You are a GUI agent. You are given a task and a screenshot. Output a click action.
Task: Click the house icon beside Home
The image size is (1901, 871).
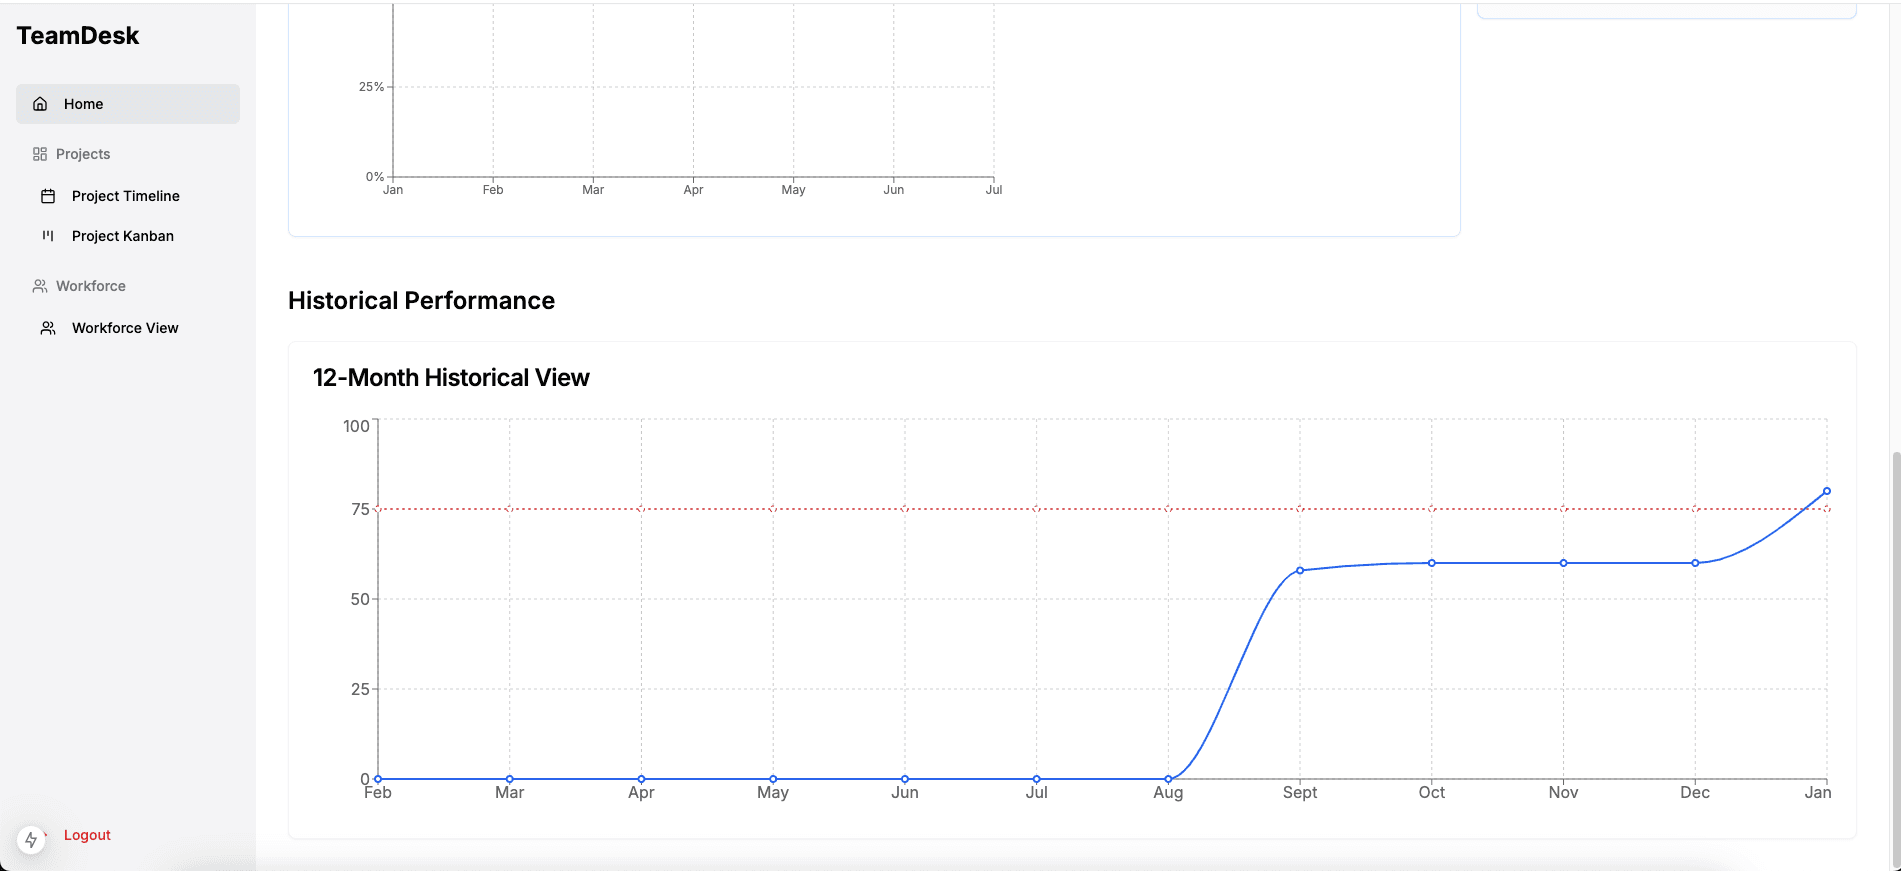pos(40,104)
